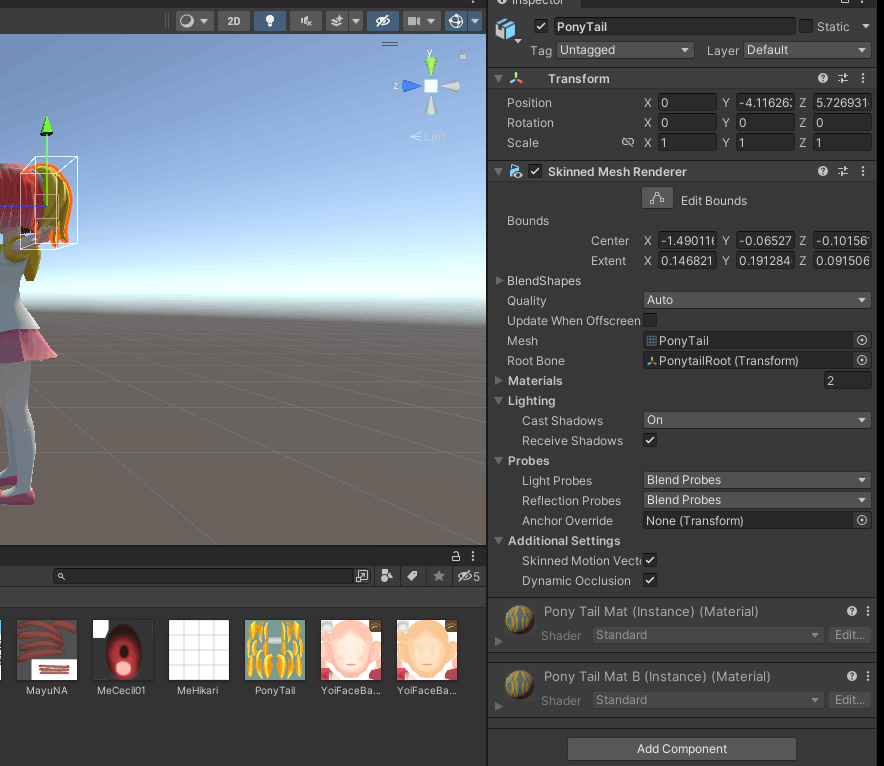Click Edit button for Pony Tail Mat B
The image size is (884, 766).
point(850,700)
